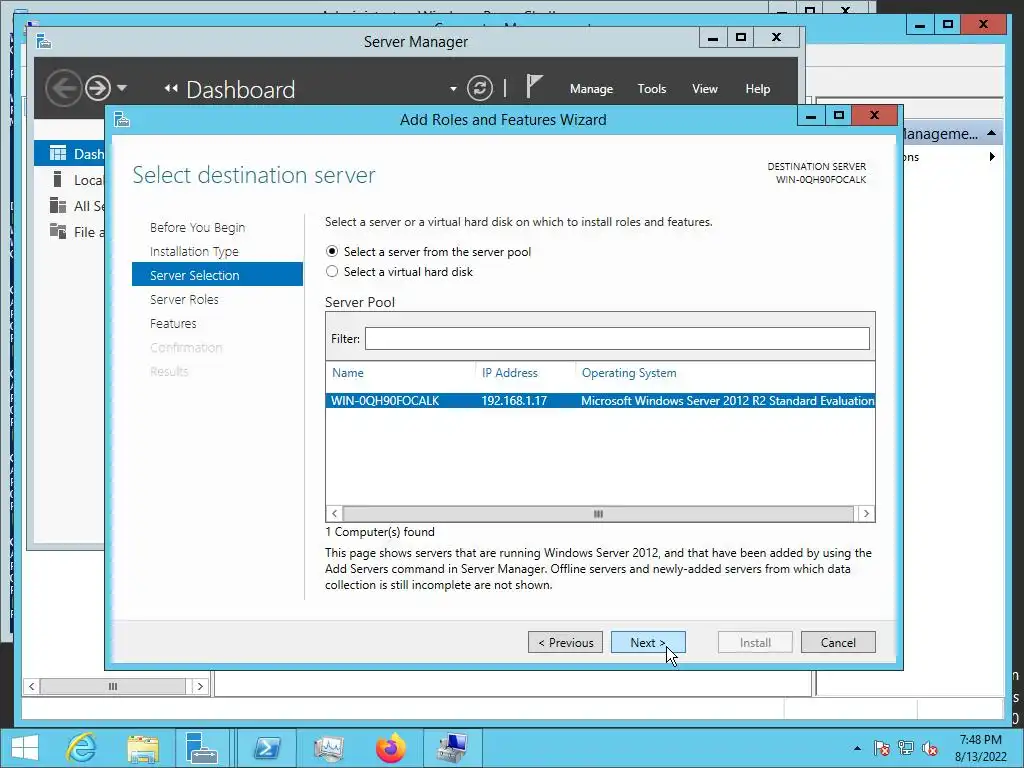This screenshot has height=768, width=1024.
Task: Open File Explorer from taskbar
Action: point(143,748)
